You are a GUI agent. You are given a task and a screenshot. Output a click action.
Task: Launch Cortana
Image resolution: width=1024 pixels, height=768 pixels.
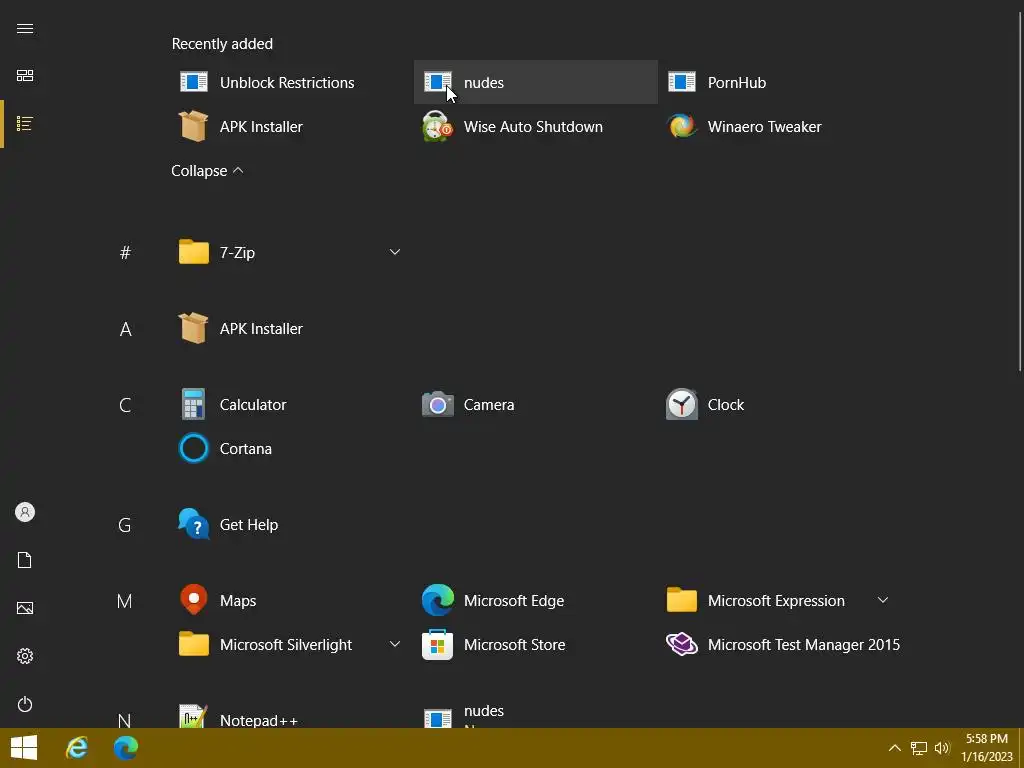292,449
